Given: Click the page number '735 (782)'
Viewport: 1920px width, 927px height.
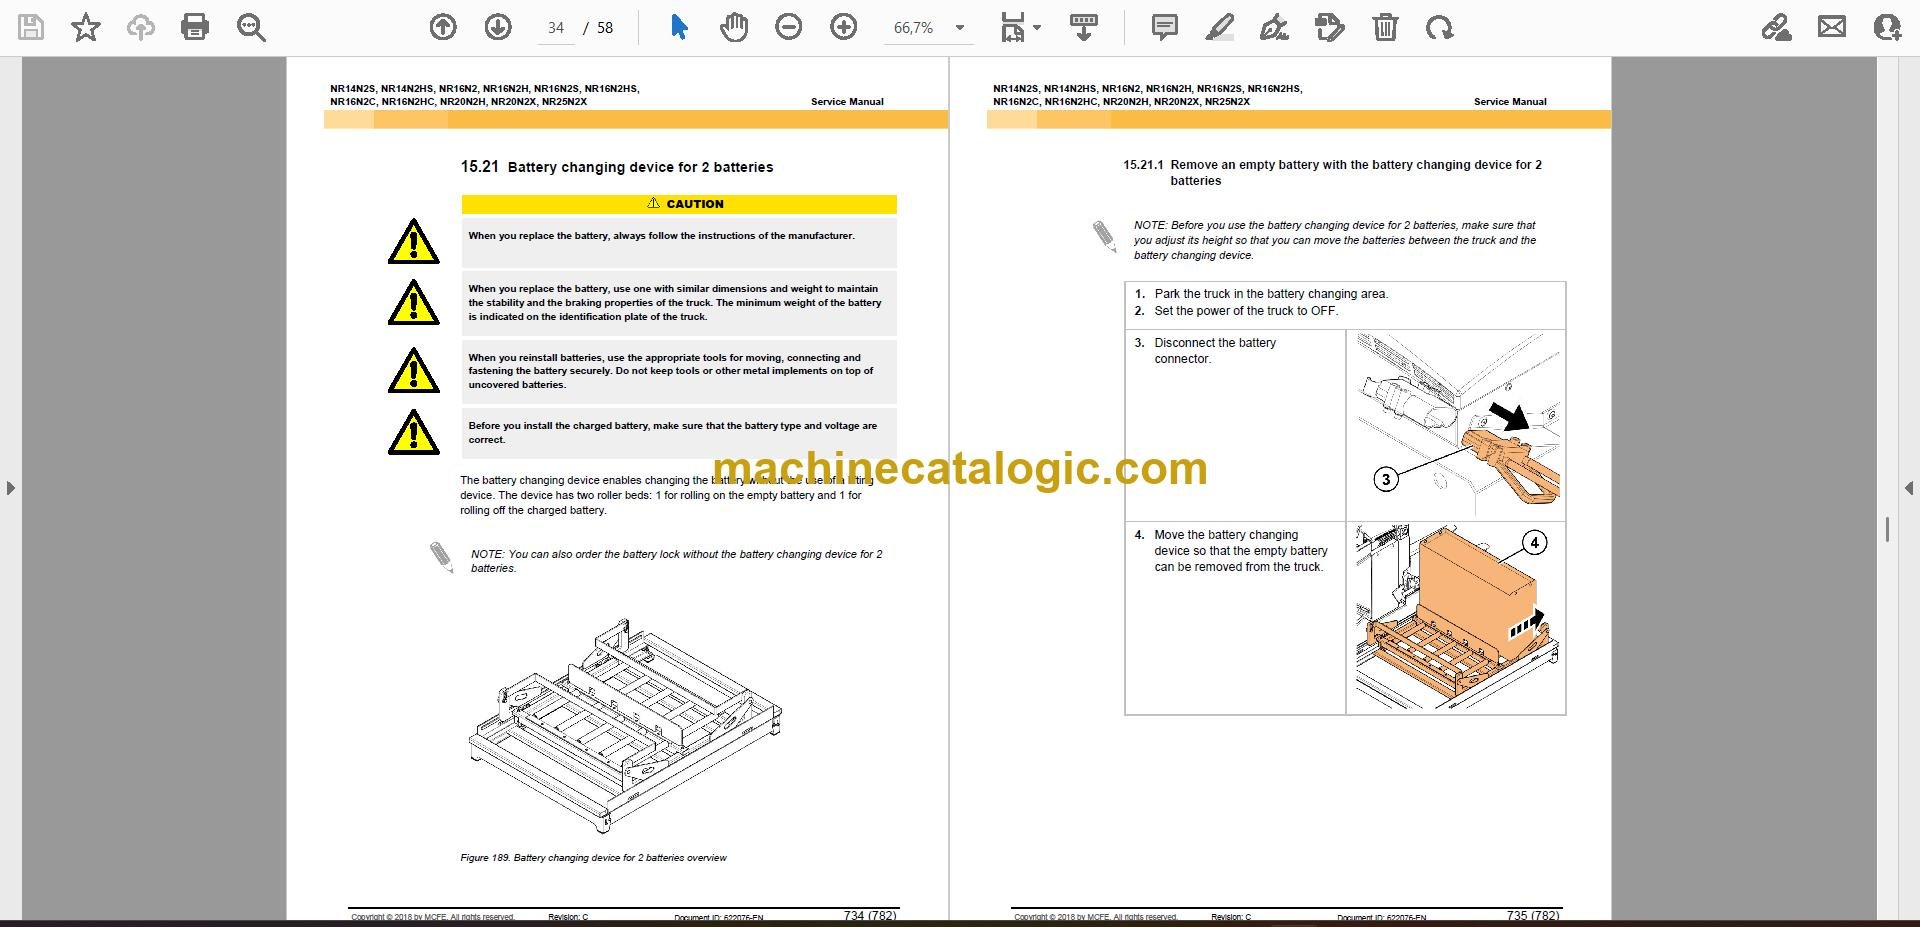Looking at the screenshot, I should coord(1533,915).
